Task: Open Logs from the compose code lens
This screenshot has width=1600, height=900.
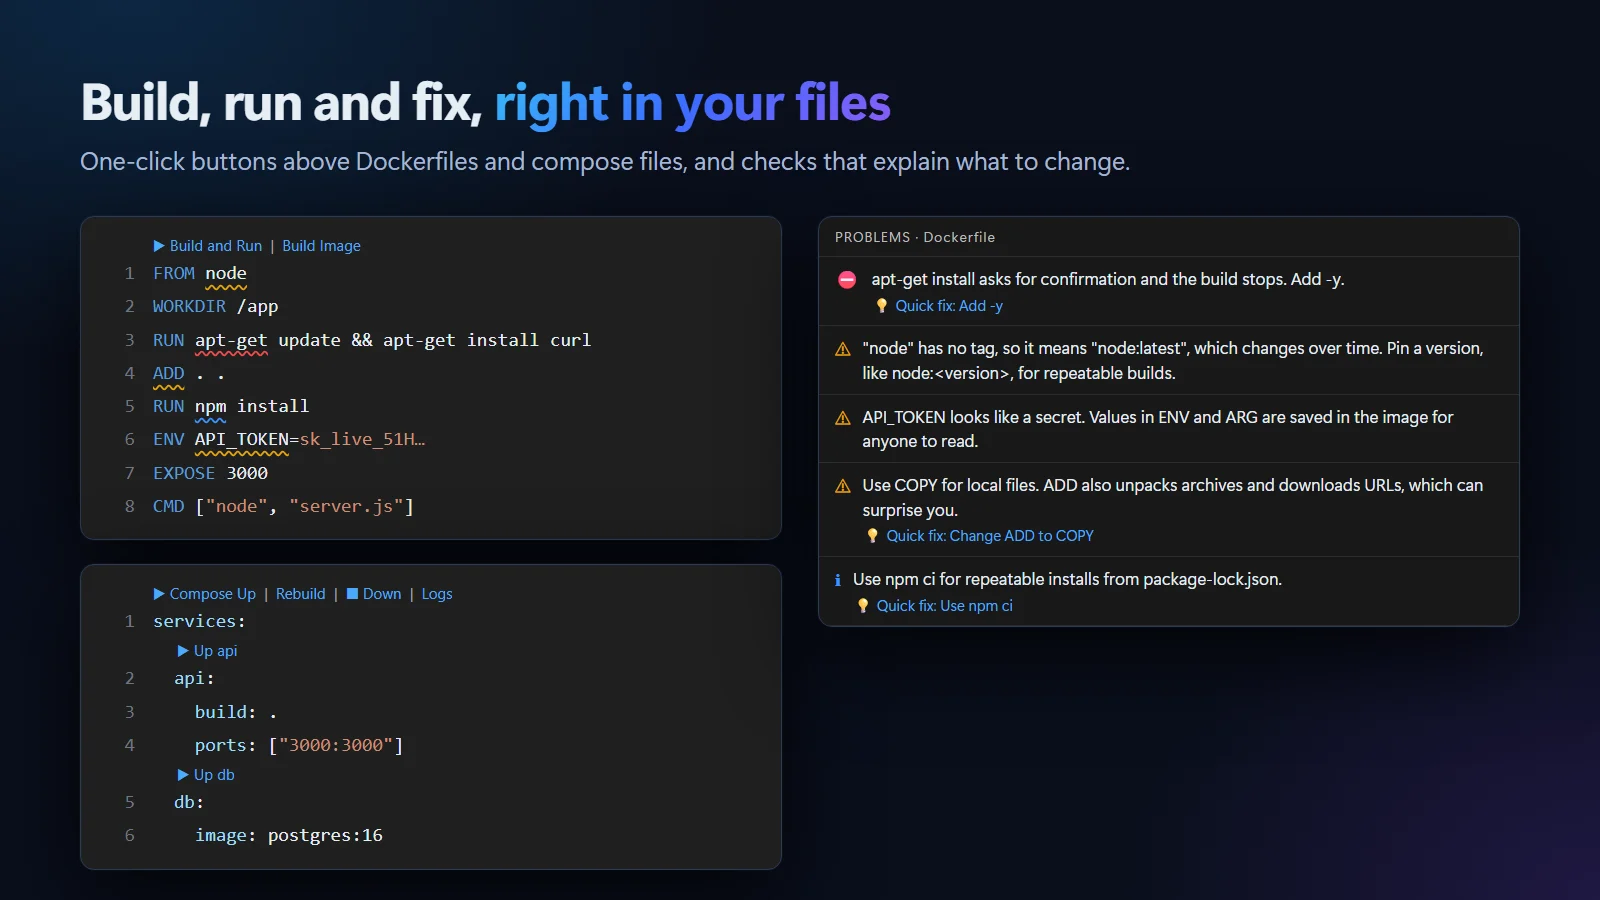Action: tap(437, 594)
